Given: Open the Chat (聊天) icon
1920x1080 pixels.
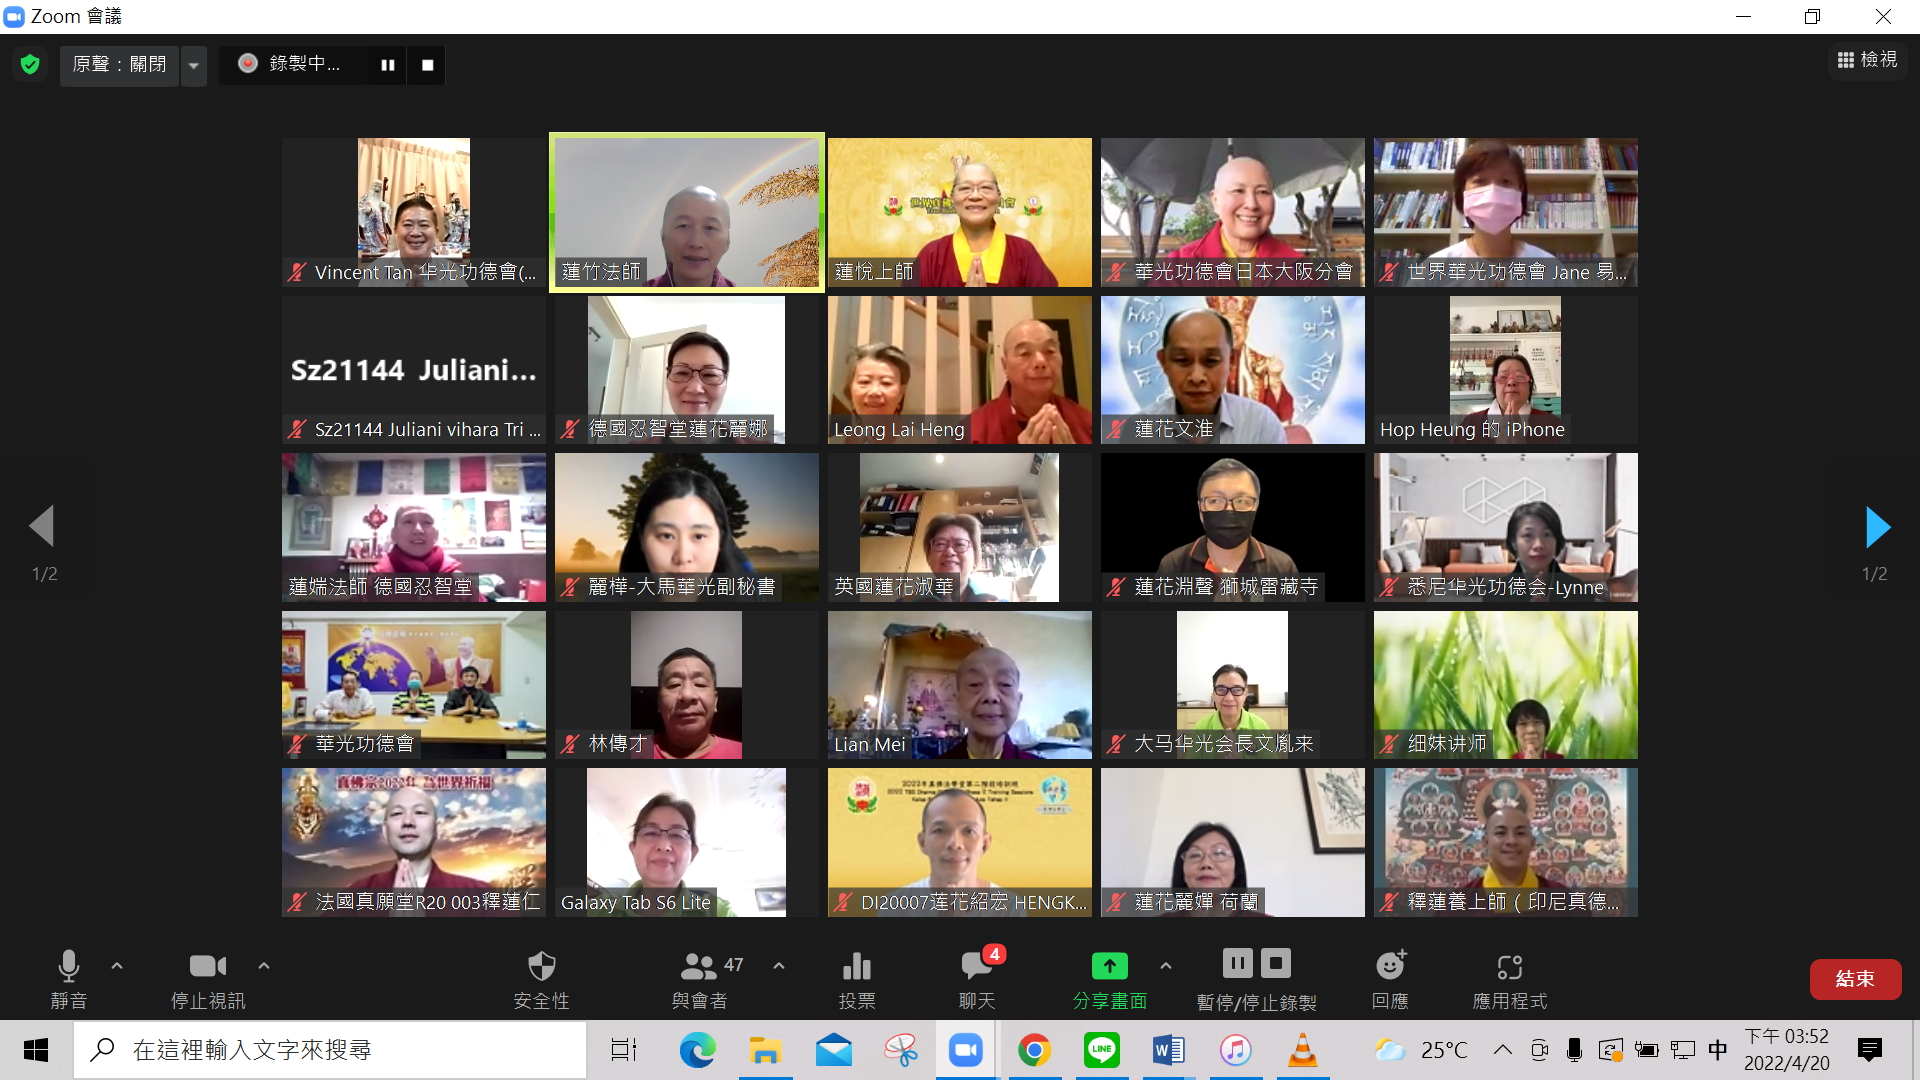Looking at the screenshot, I should (976, 967).
